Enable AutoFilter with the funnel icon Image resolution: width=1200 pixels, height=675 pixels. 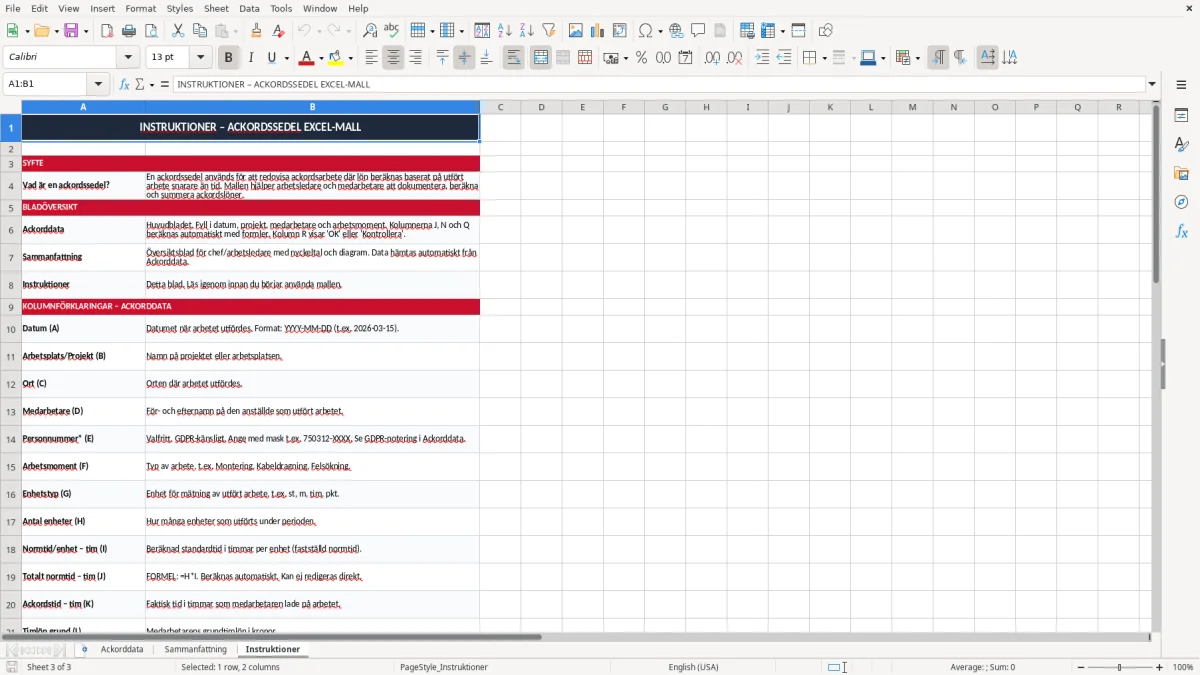549,31
